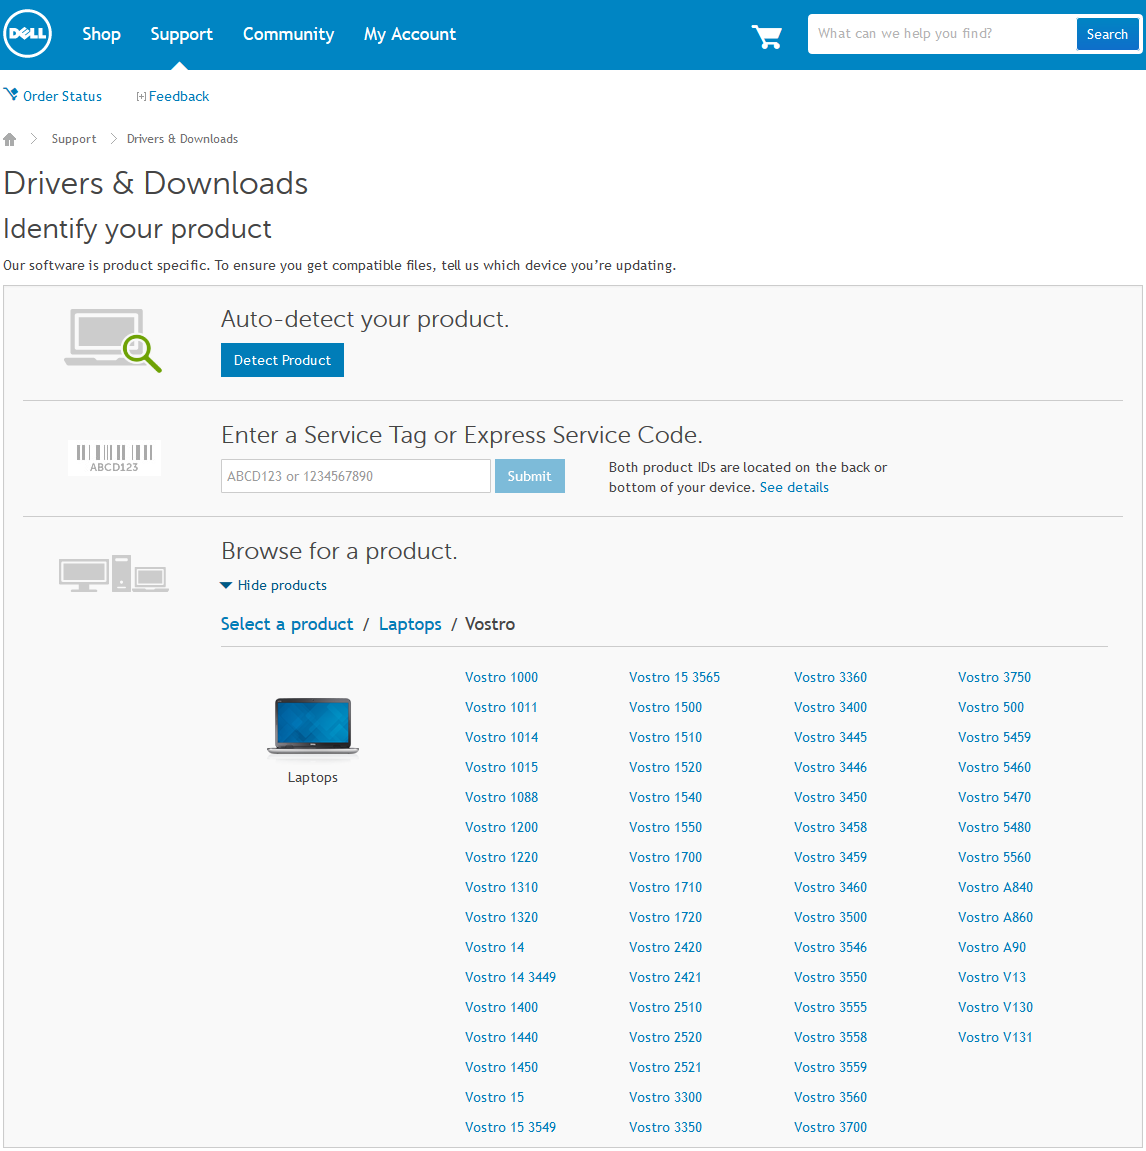This screenshot has height=1151, width=1146.
Task: Select Vostro 1720
Action: (x=666, y=917)
